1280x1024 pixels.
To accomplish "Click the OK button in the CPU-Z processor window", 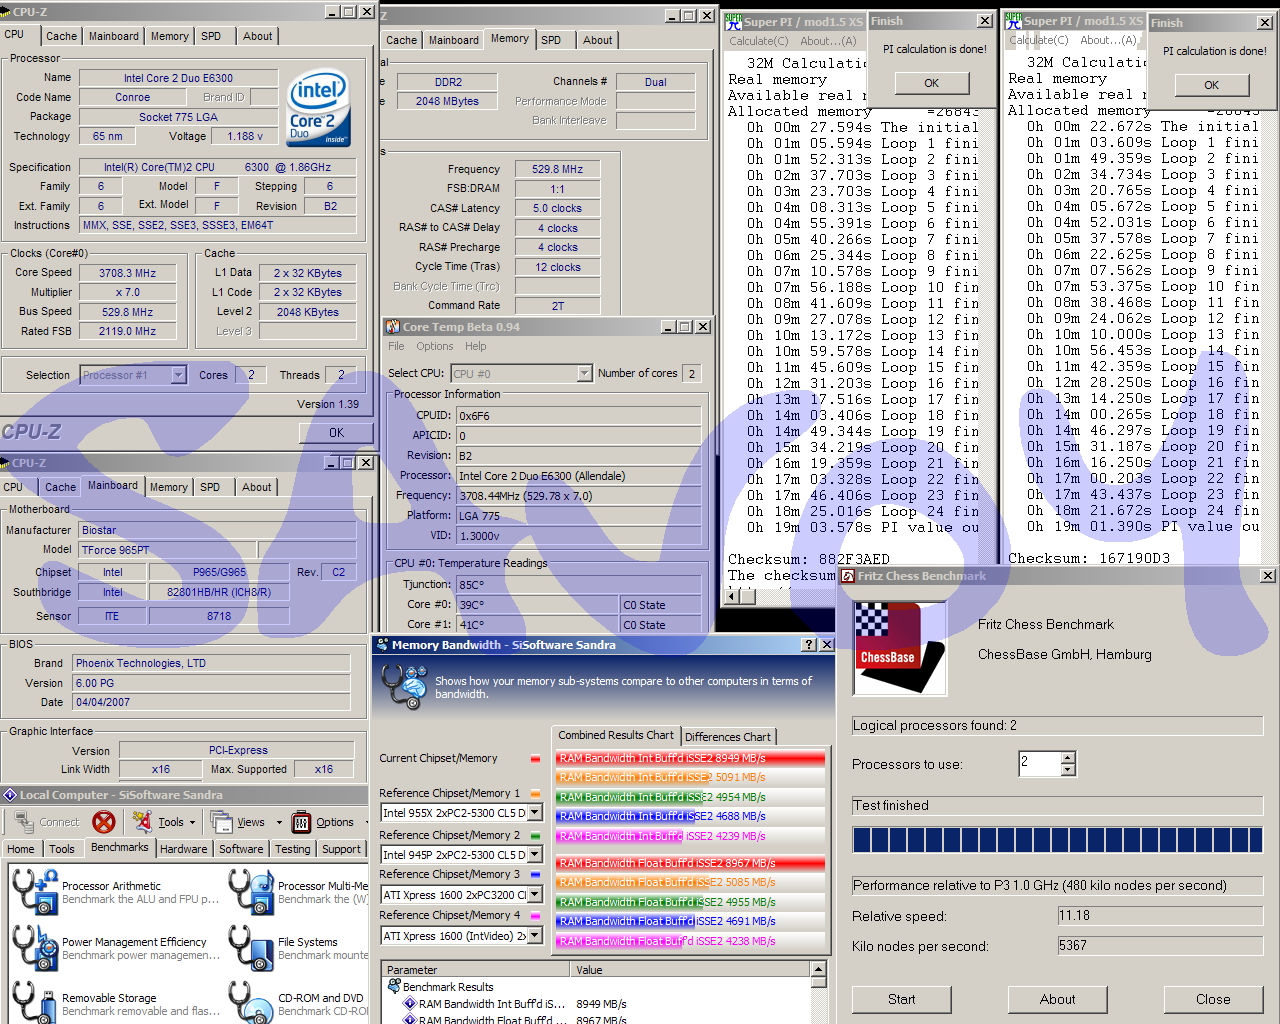I will [x=336, y=433].
